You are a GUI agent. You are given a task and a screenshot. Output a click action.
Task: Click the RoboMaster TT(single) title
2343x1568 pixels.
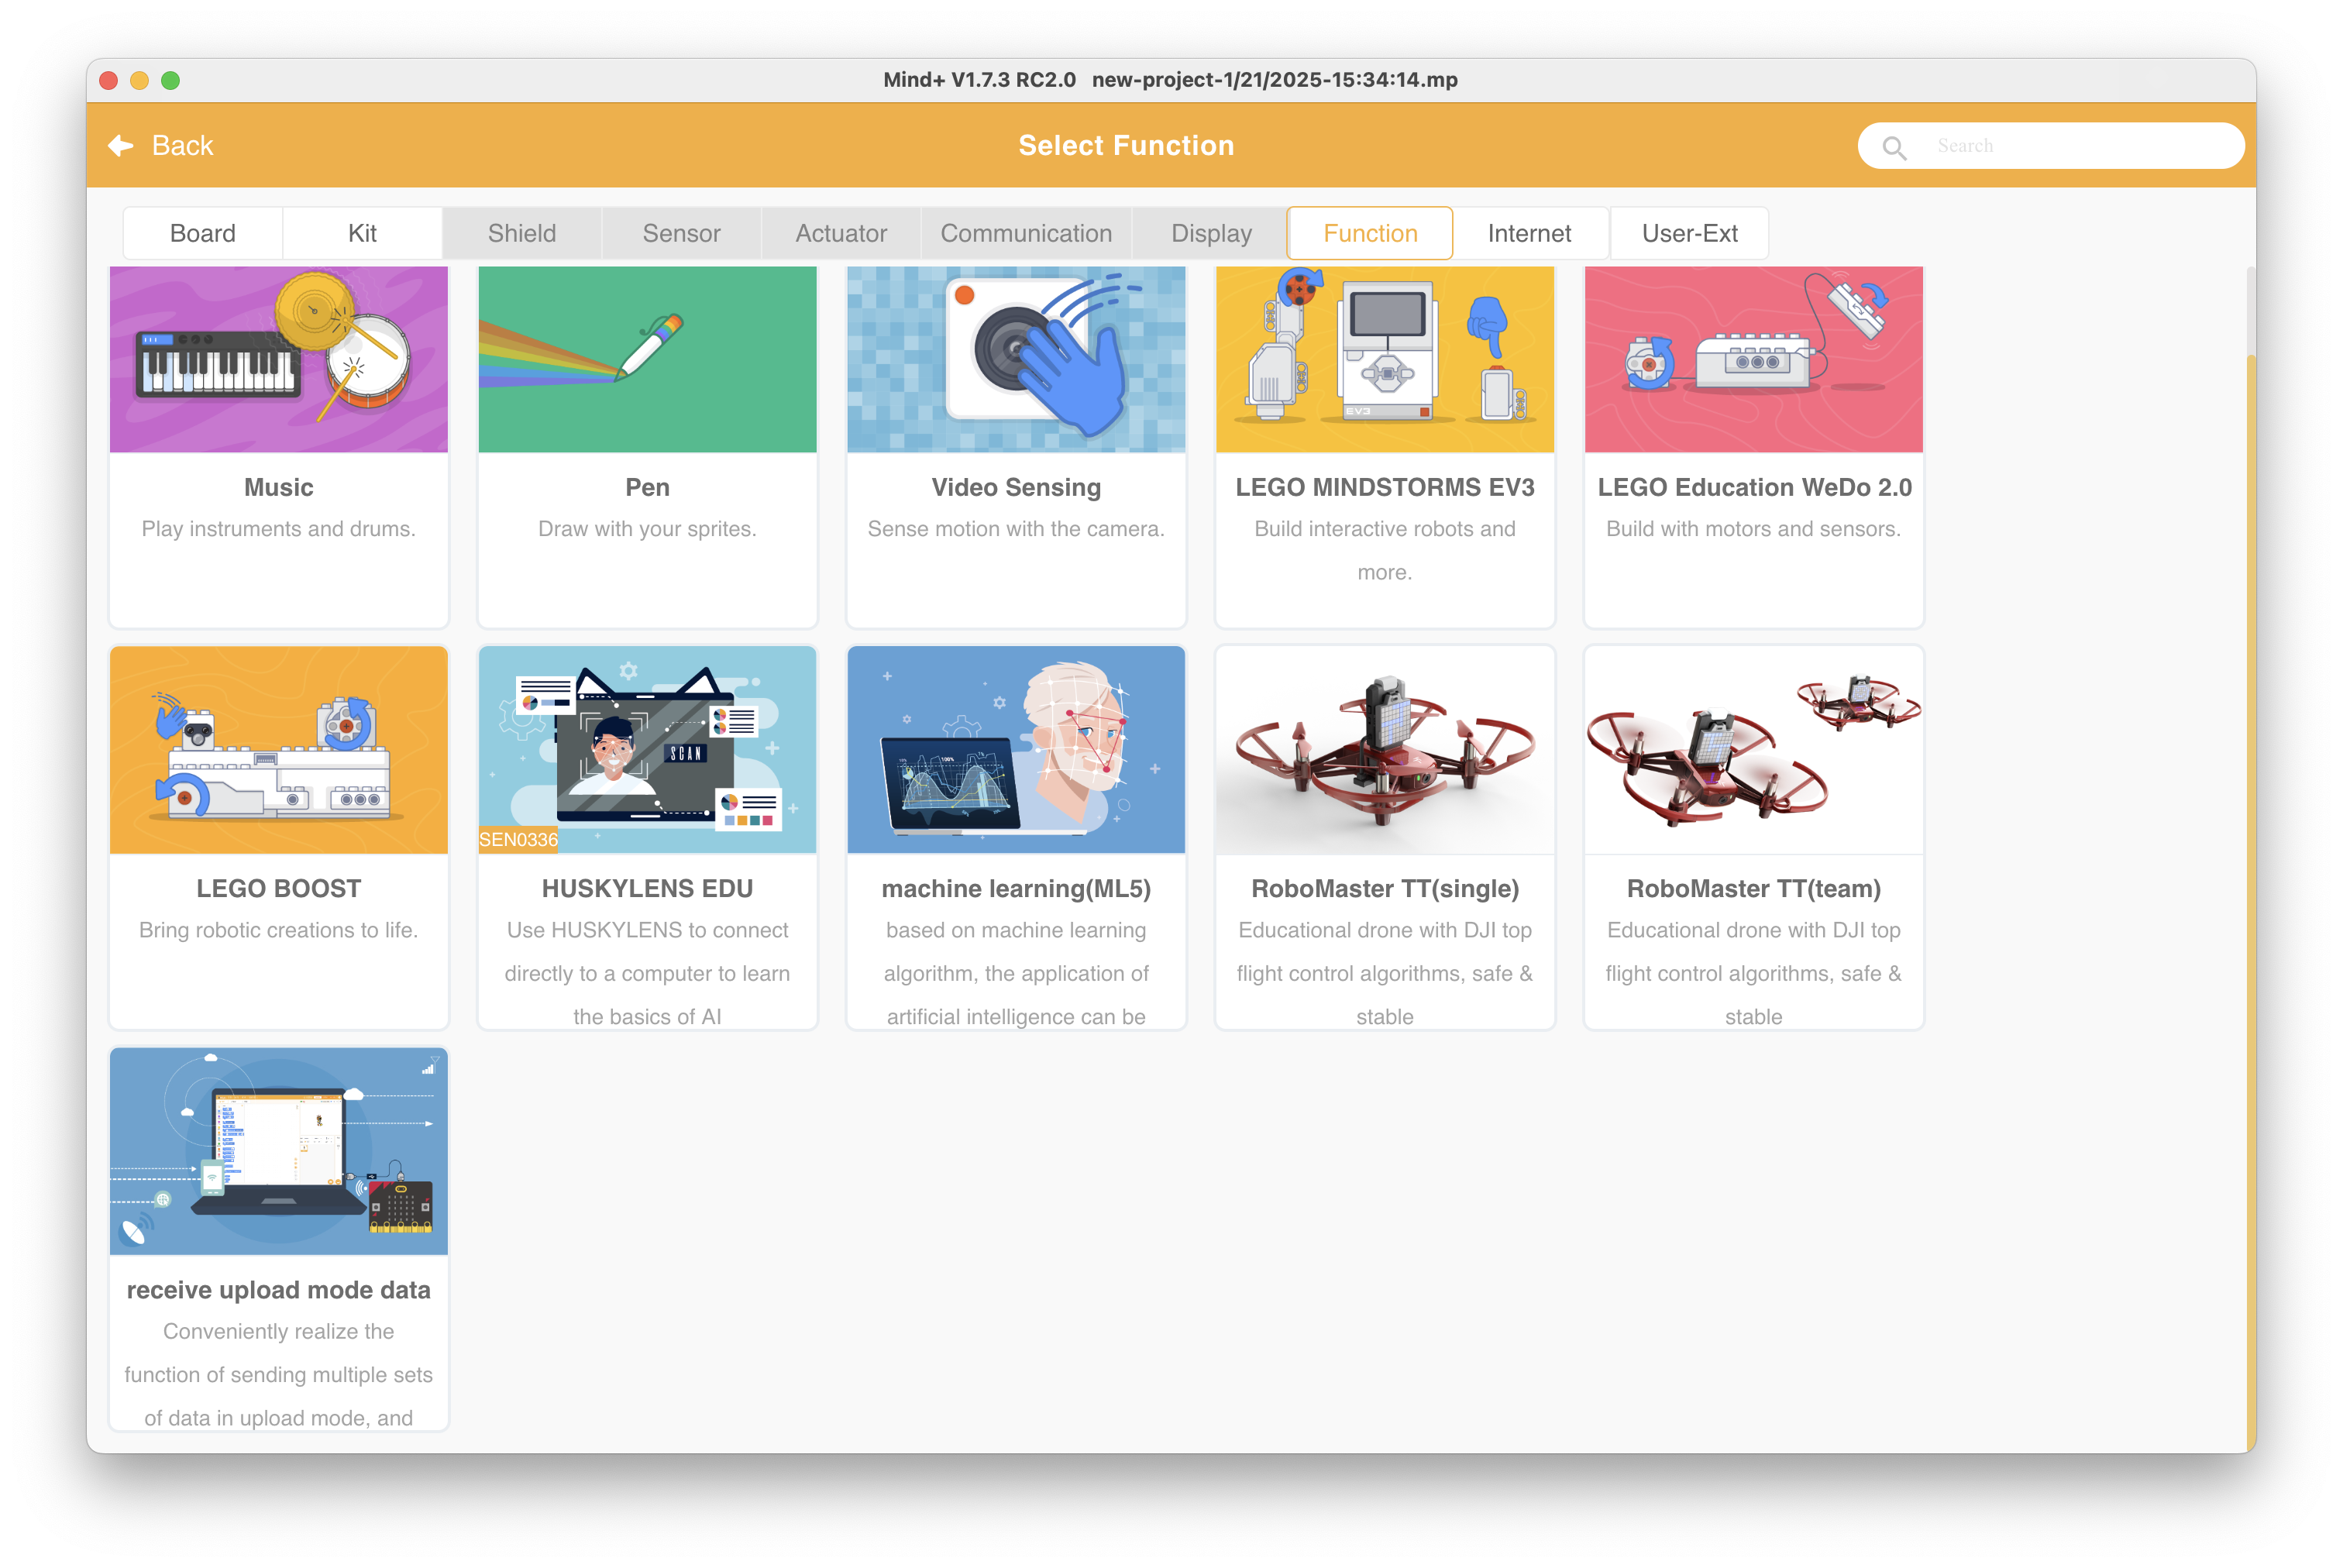point(1385,889)
